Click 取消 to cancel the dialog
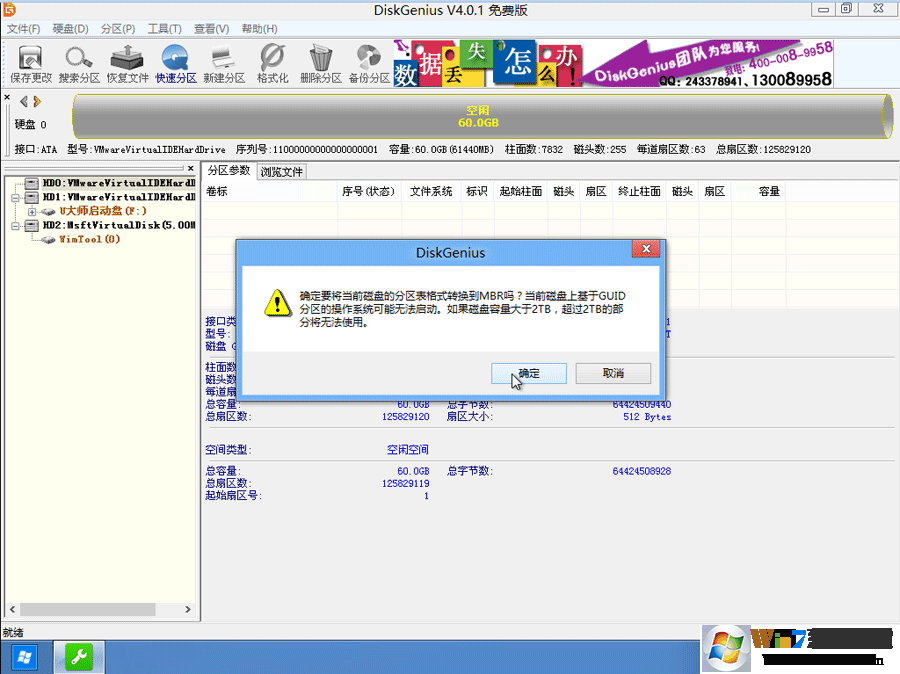 pyautogui.click(x=613, y=372)
